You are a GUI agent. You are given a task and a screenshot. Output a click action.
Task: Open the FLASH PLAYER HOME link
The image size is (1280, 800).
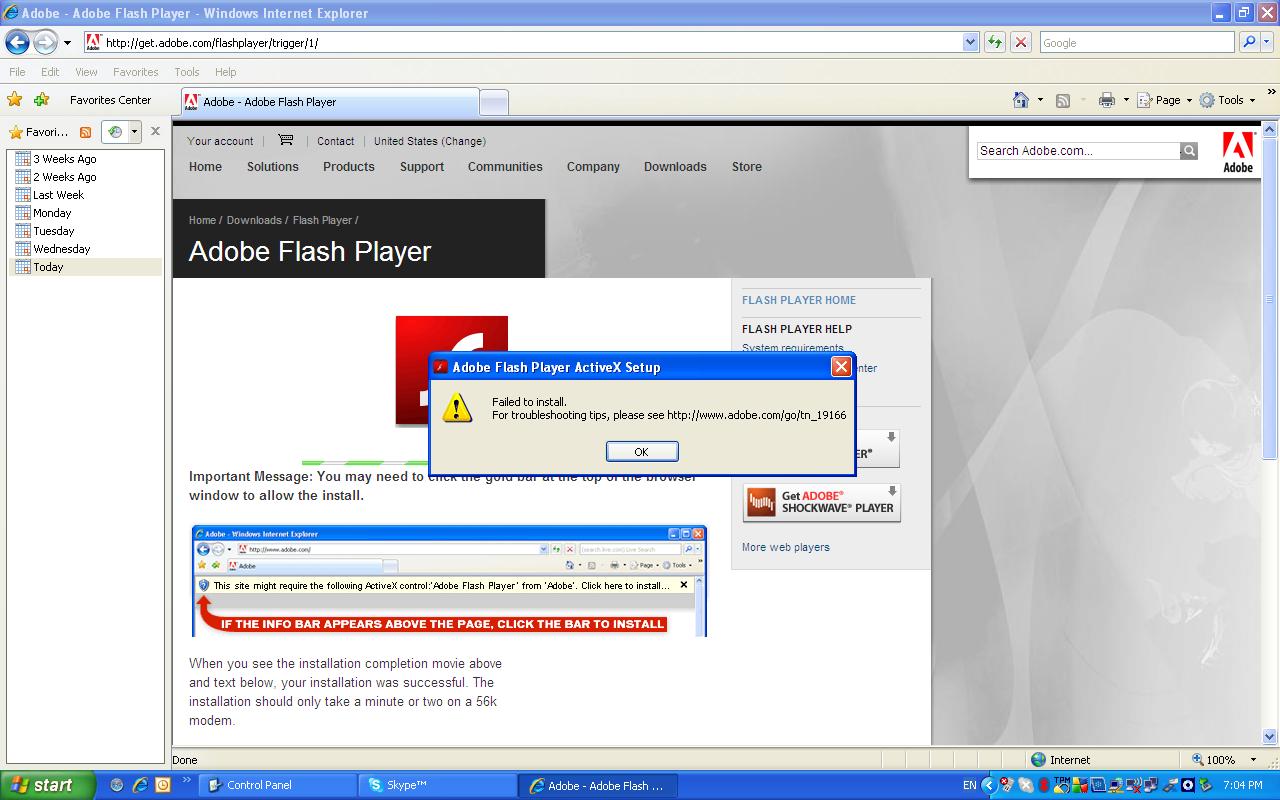coord(799,300)
